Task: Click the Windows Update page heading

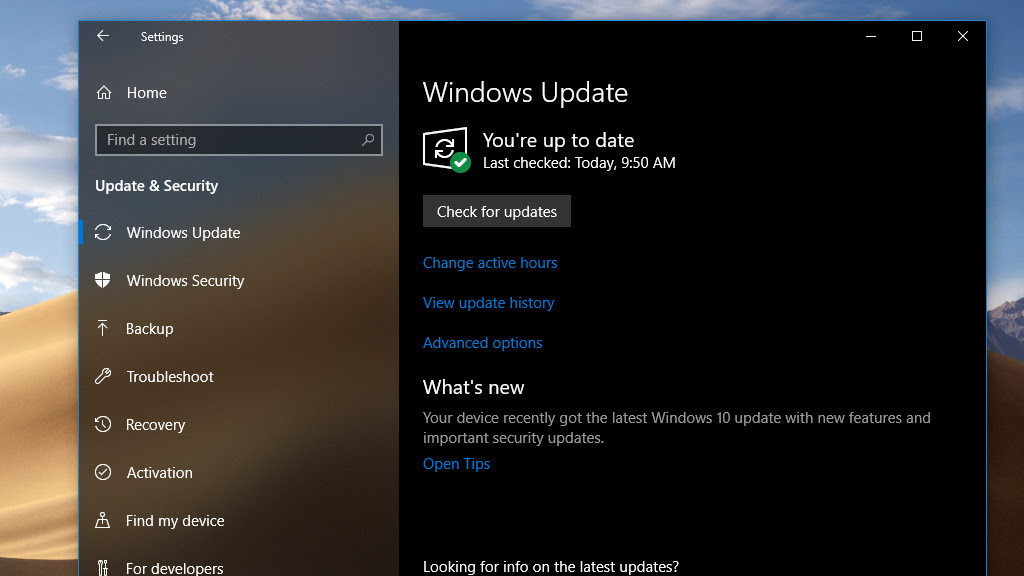Action: coord(525,93)
